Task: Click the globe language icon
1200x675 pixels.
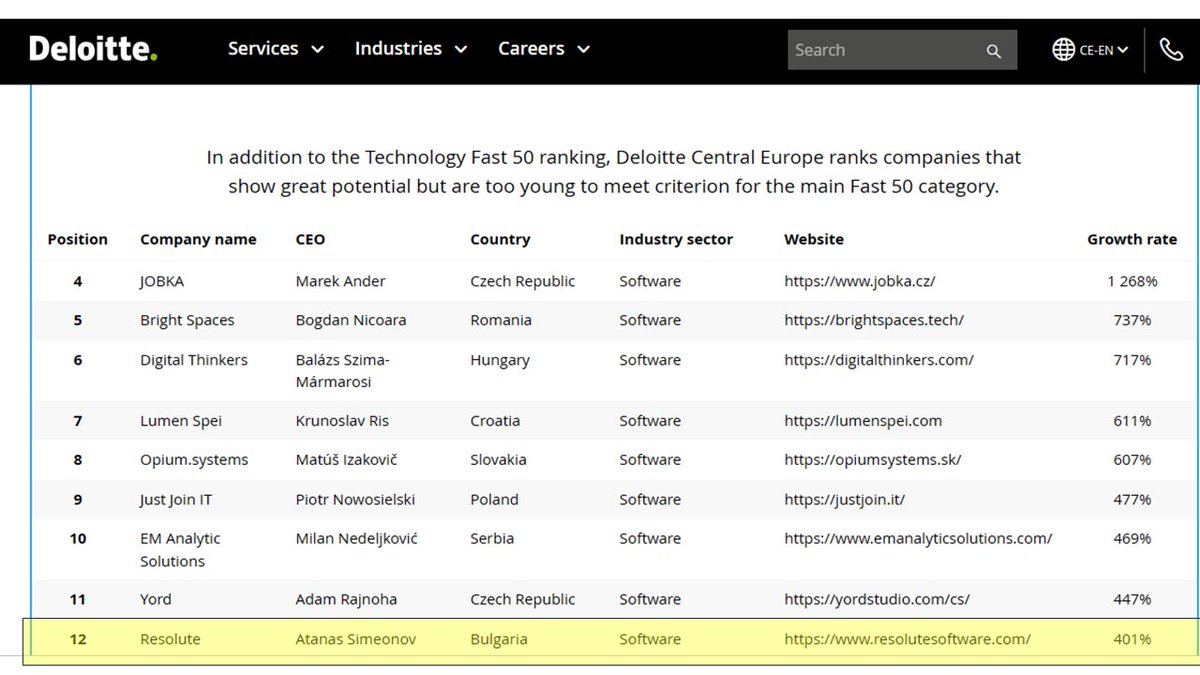Action: click(1063, 49)
